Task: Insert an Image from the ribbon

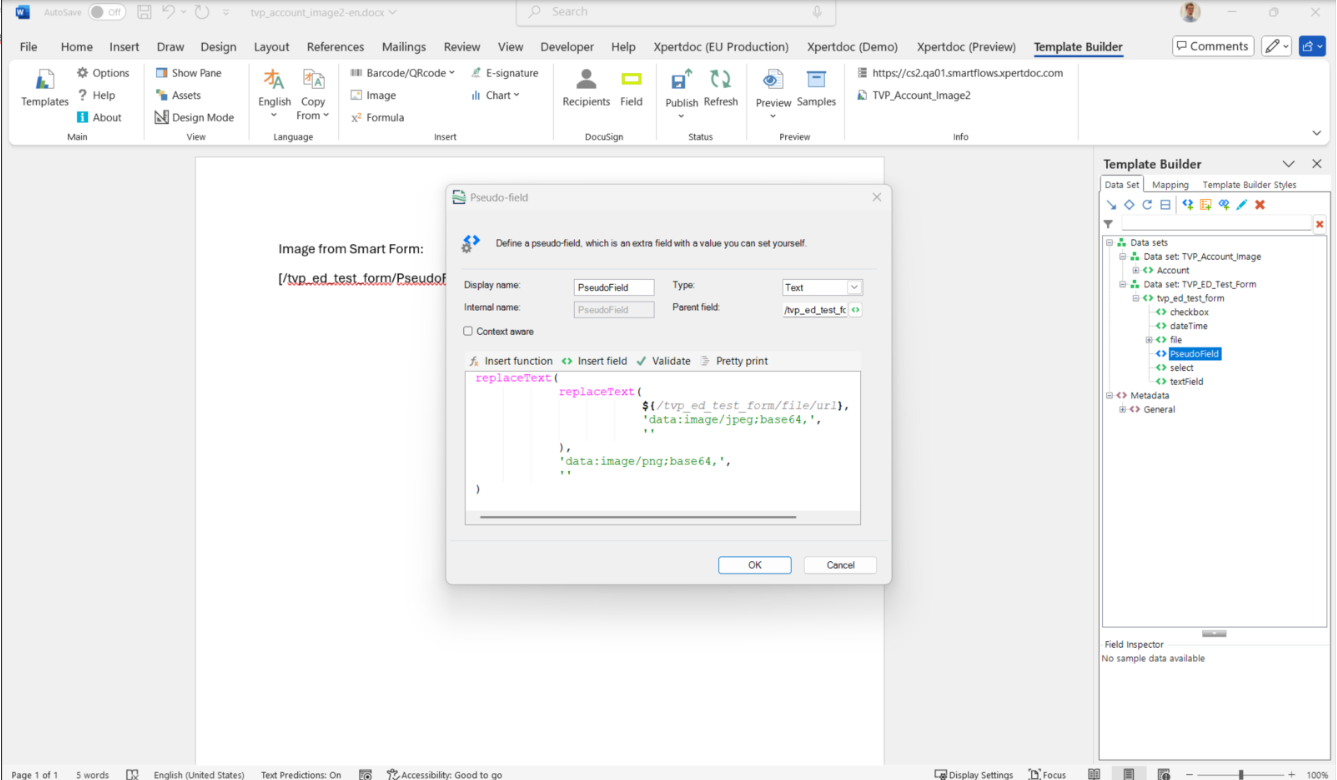Action: [x=373, y=95]
